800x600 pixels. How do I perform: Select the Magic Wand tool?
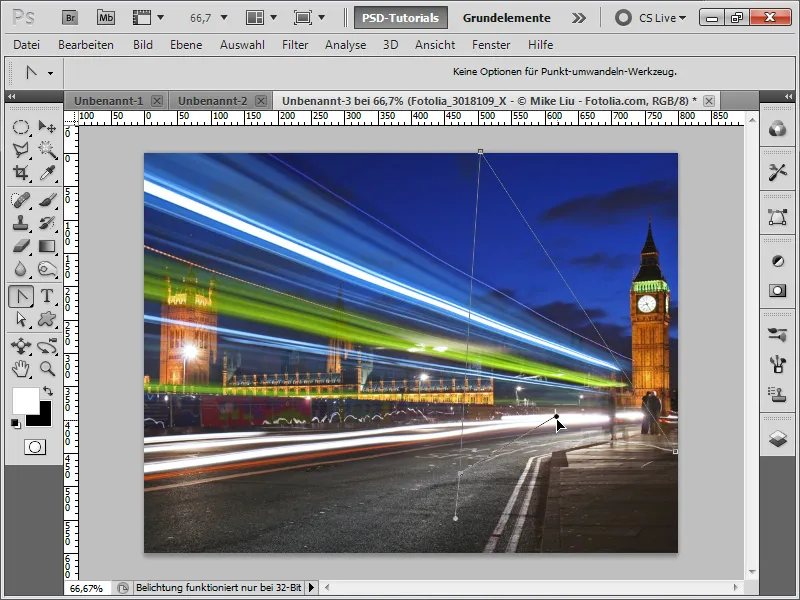(47, 149)
